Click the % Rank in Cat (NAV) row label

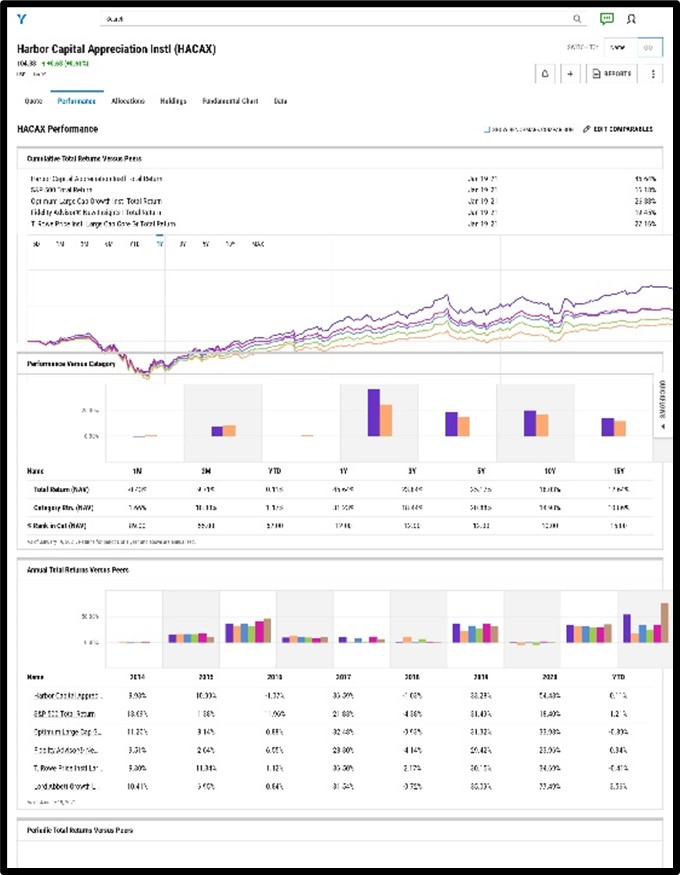pos(56,526)
